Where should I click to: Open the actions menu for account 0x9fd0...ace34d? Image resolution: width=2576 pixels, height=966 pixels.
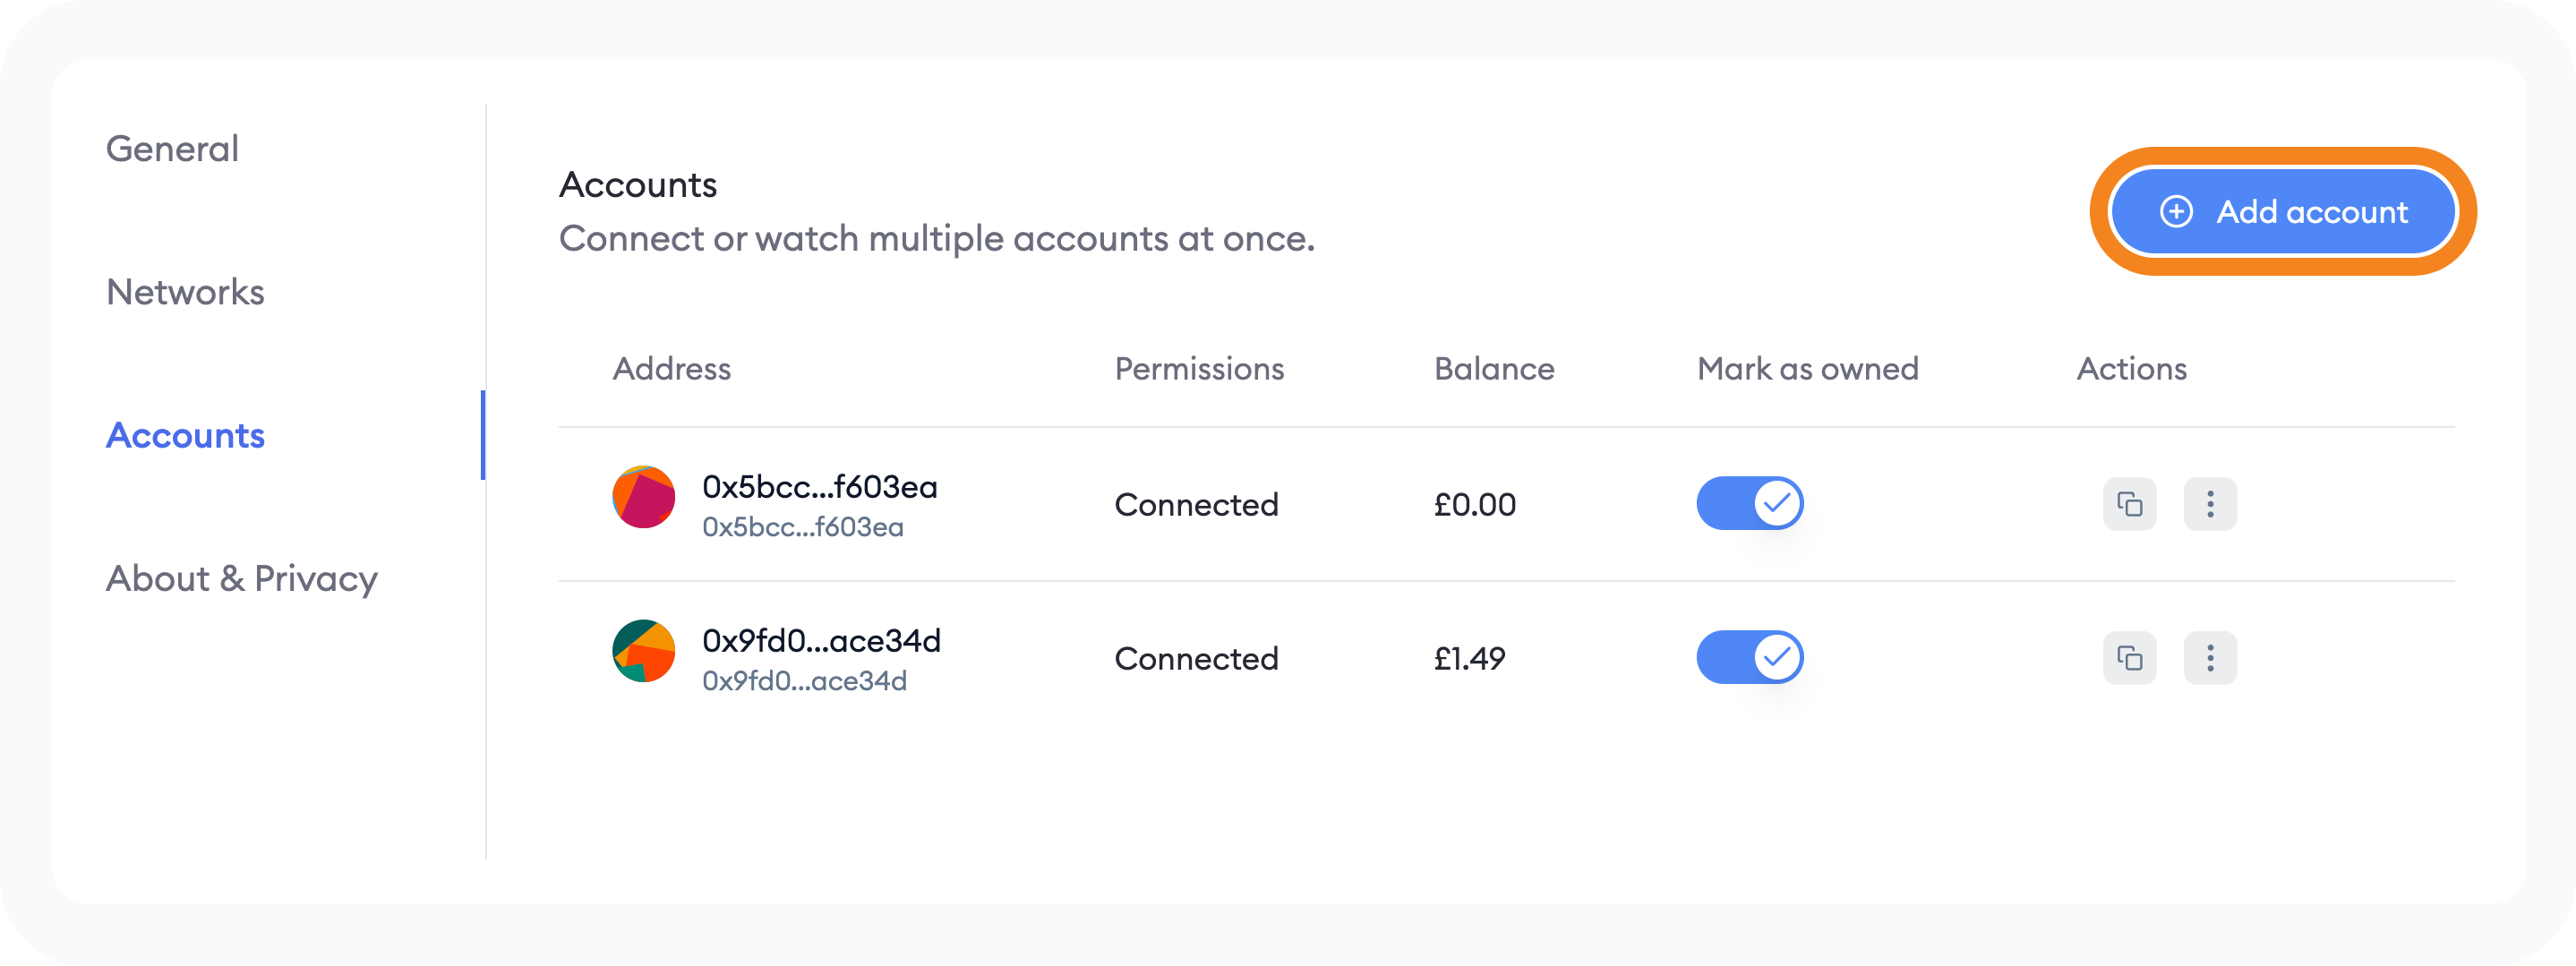click(2211, 658)
